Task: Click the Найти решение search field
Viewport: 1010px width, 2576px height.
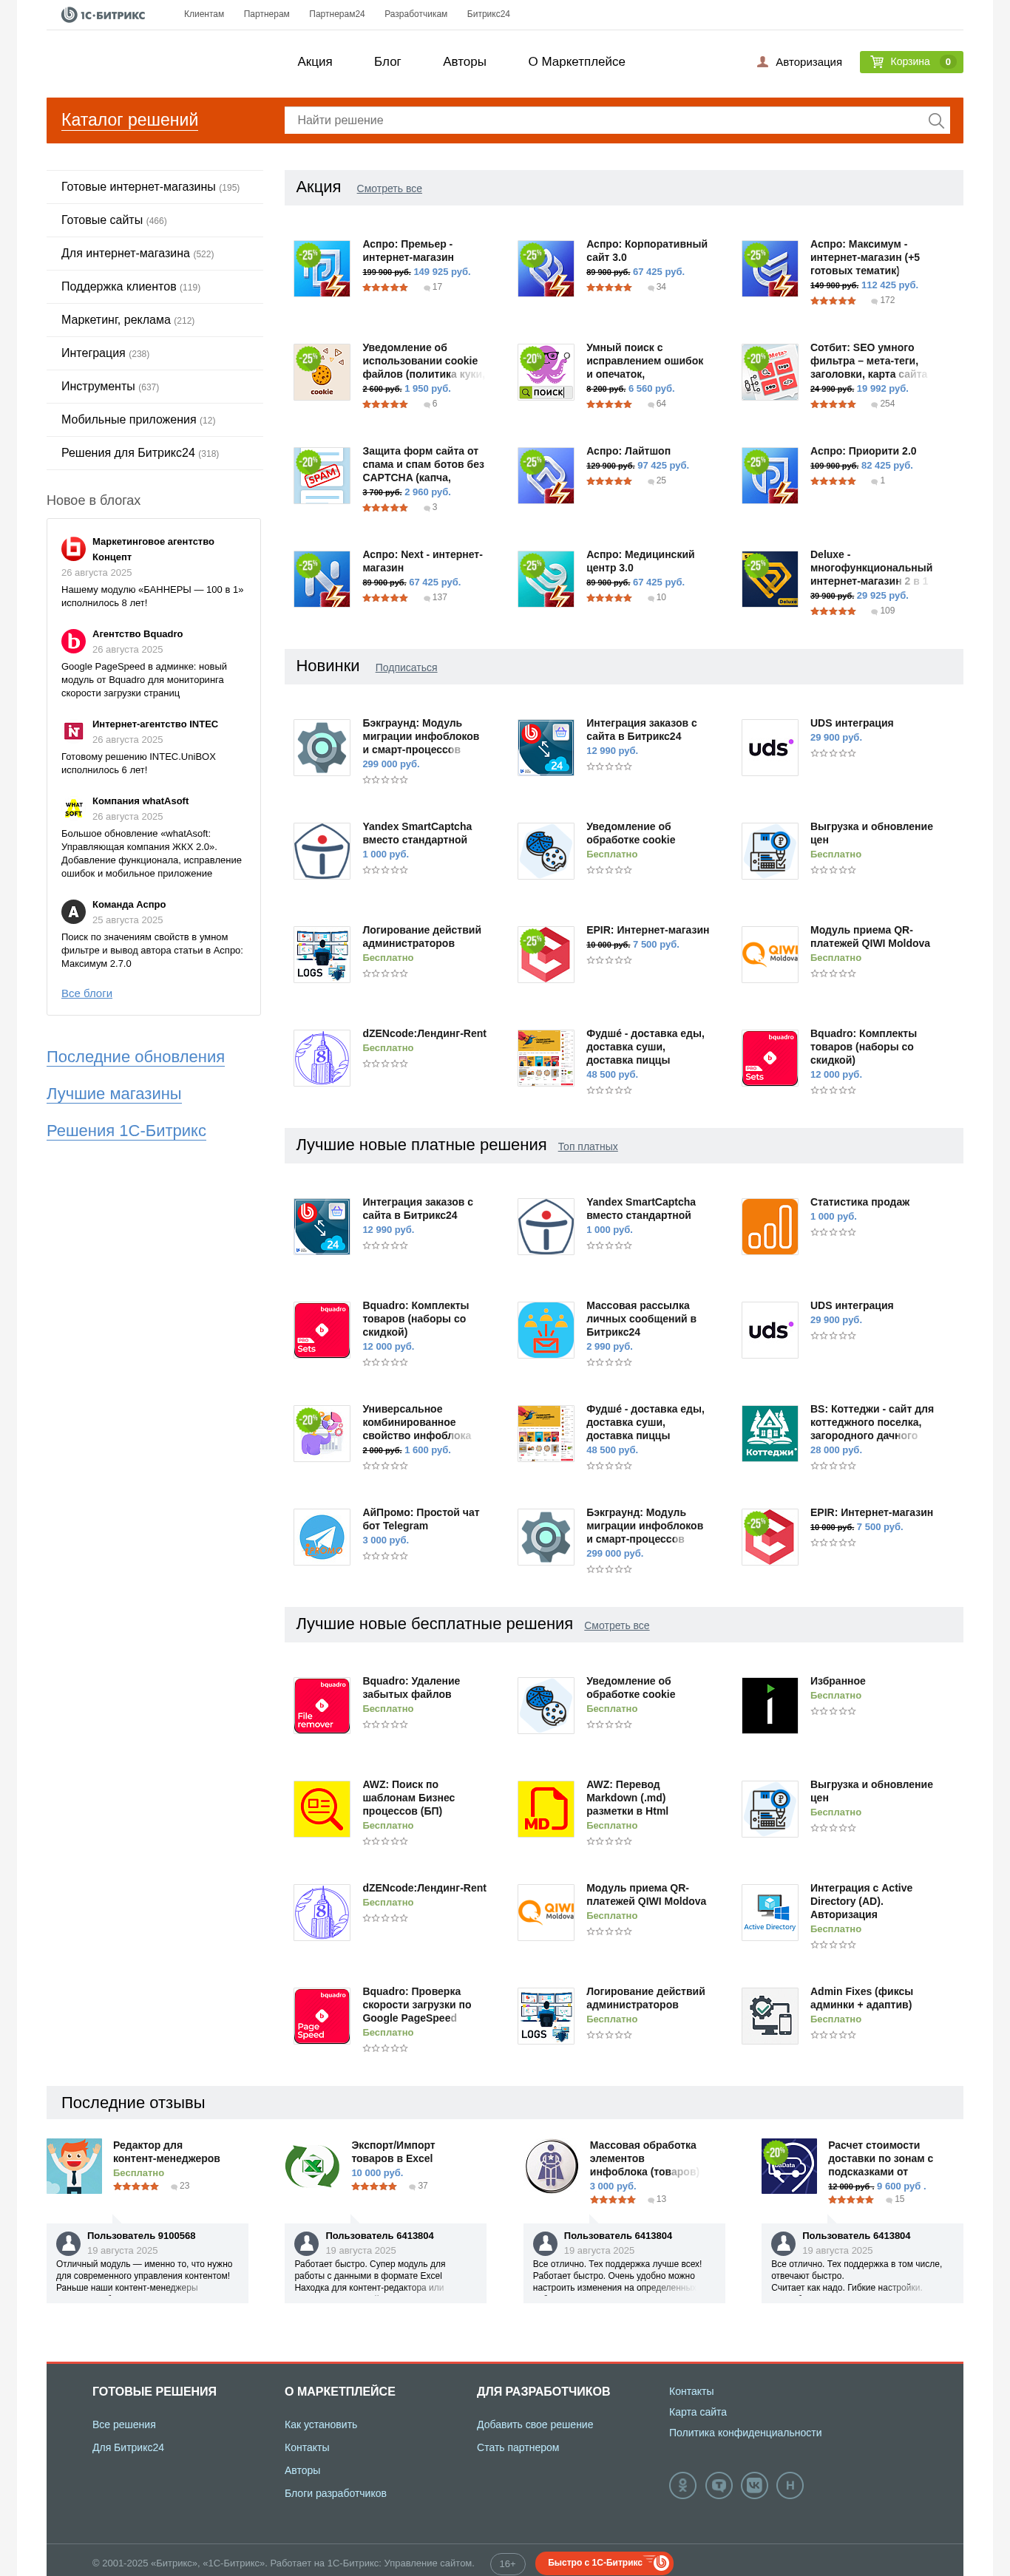Action: point(617,120)
